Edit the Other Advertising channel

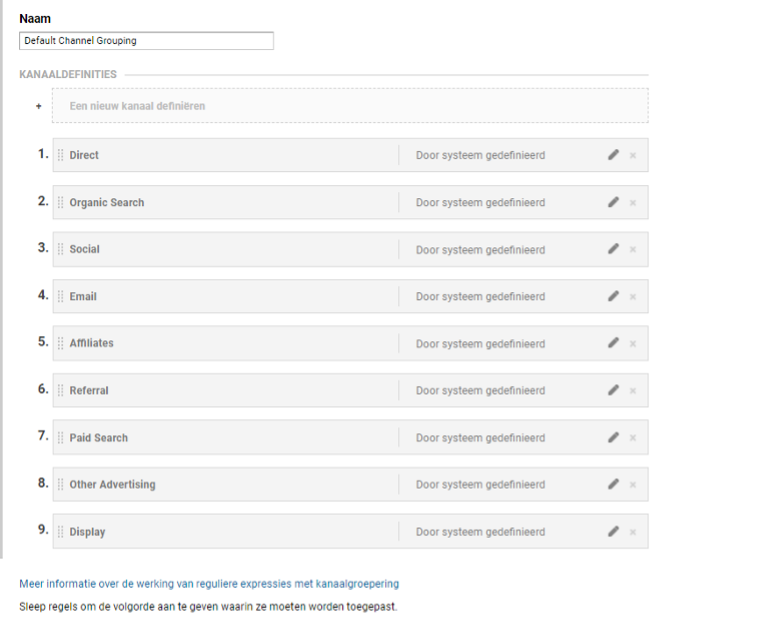613,484
